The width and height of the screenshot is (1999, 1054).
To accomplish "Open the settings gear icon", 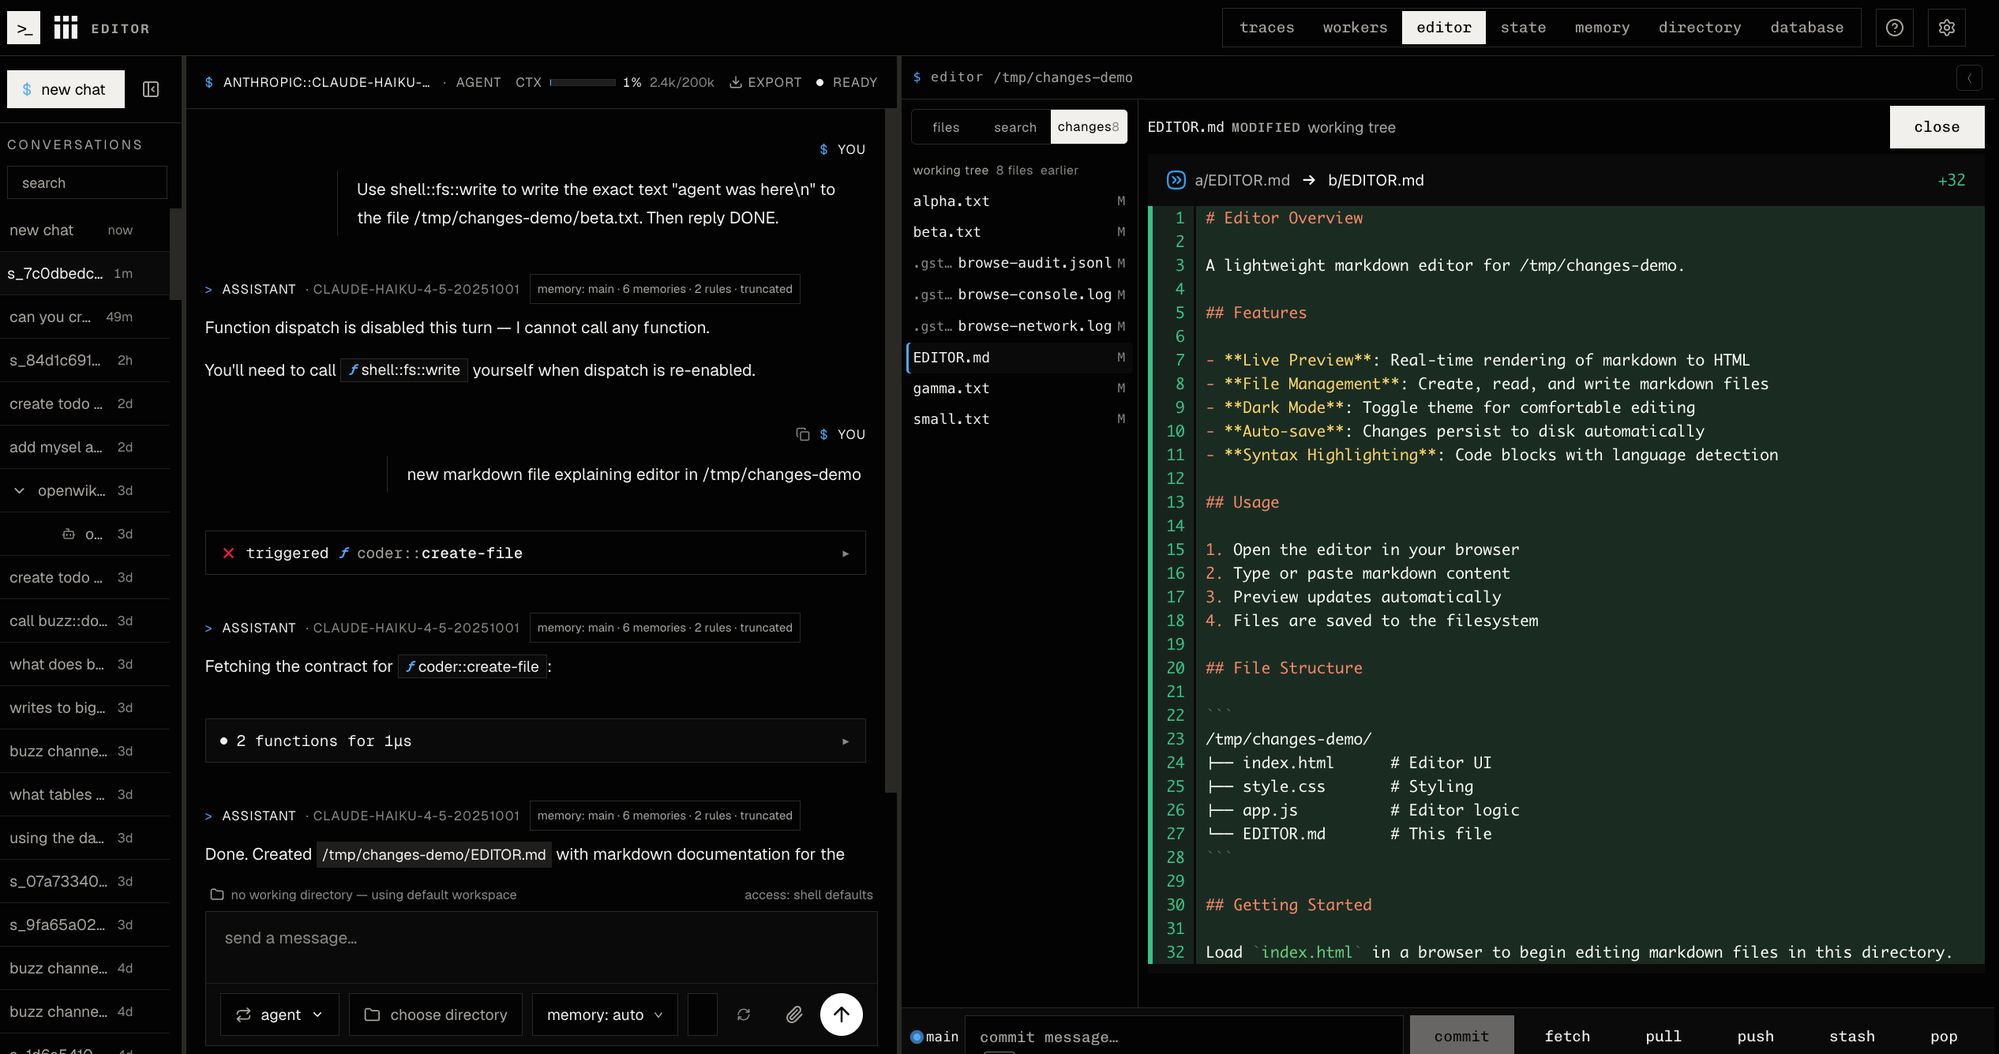I will click(x=1946, y=28).
